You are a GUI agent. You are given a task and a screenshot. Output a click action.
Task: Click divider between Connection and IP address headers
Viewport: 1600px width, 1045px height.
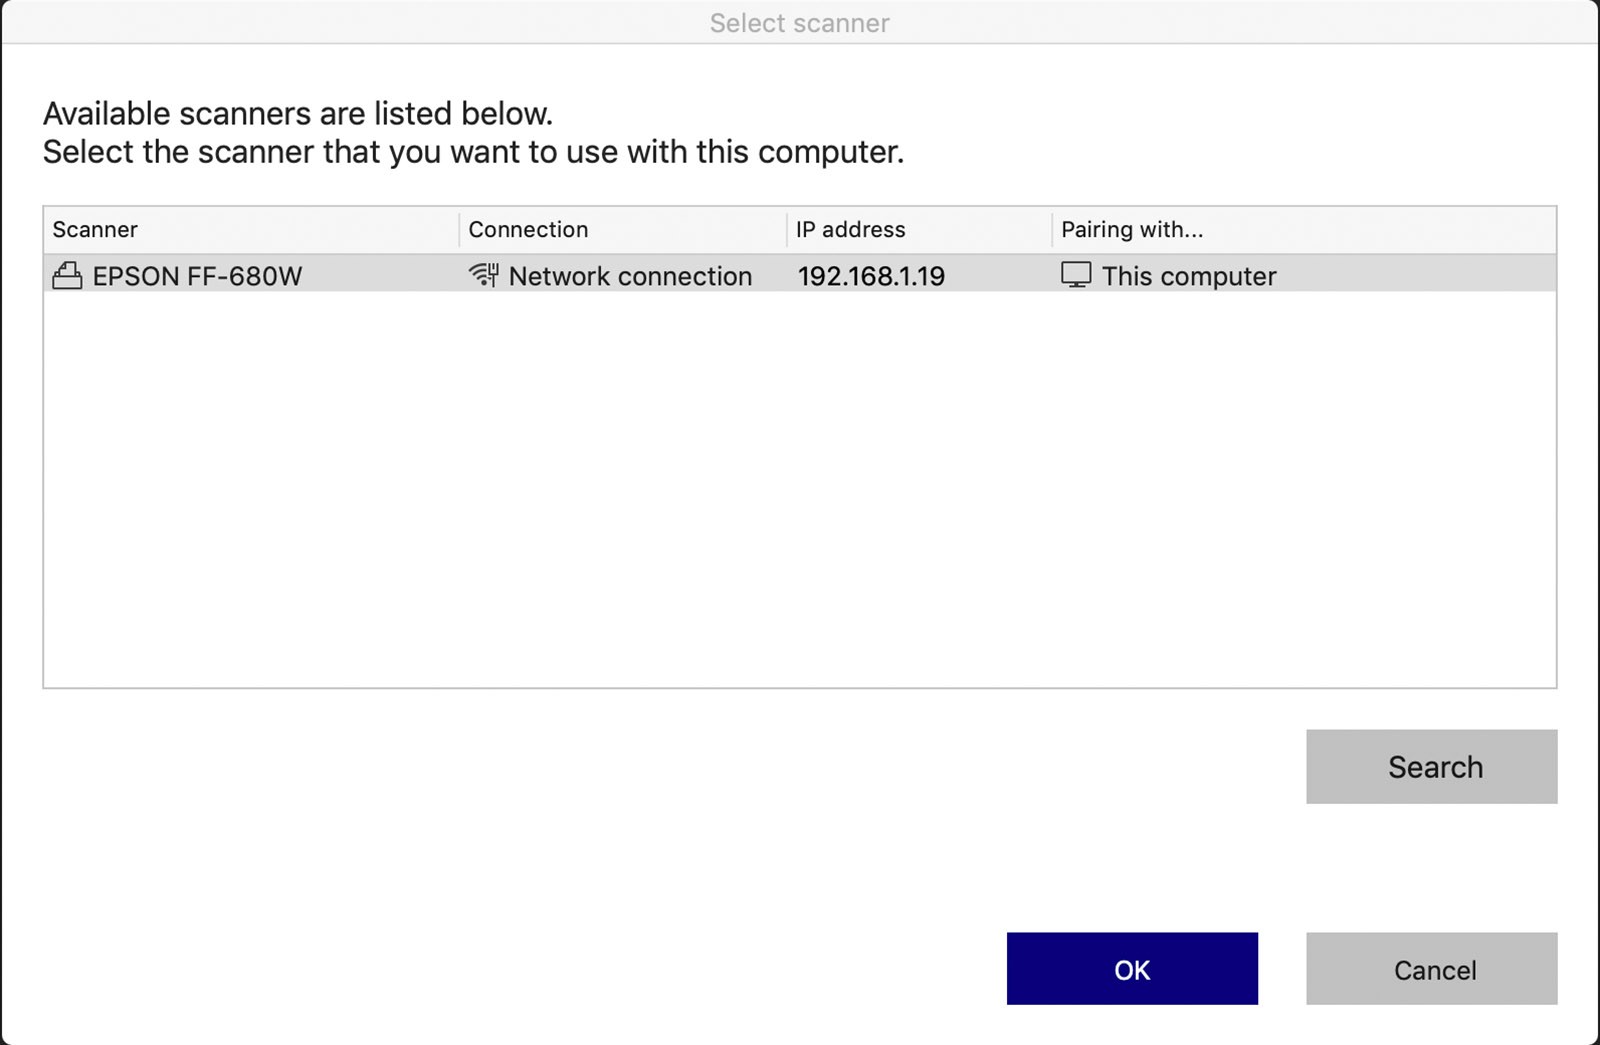(787, 230)
